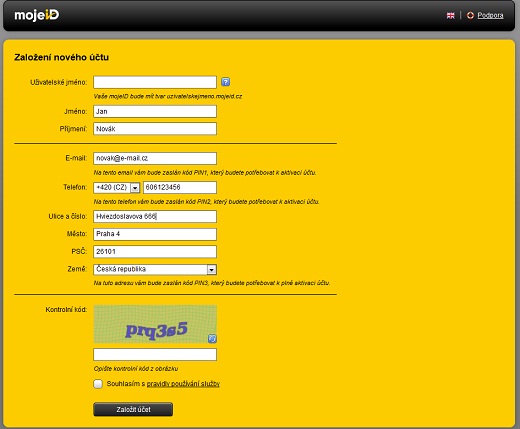Tick the Souhlasím terms checkbox
This screenshot has height=429, width=520.
[98, 384]
